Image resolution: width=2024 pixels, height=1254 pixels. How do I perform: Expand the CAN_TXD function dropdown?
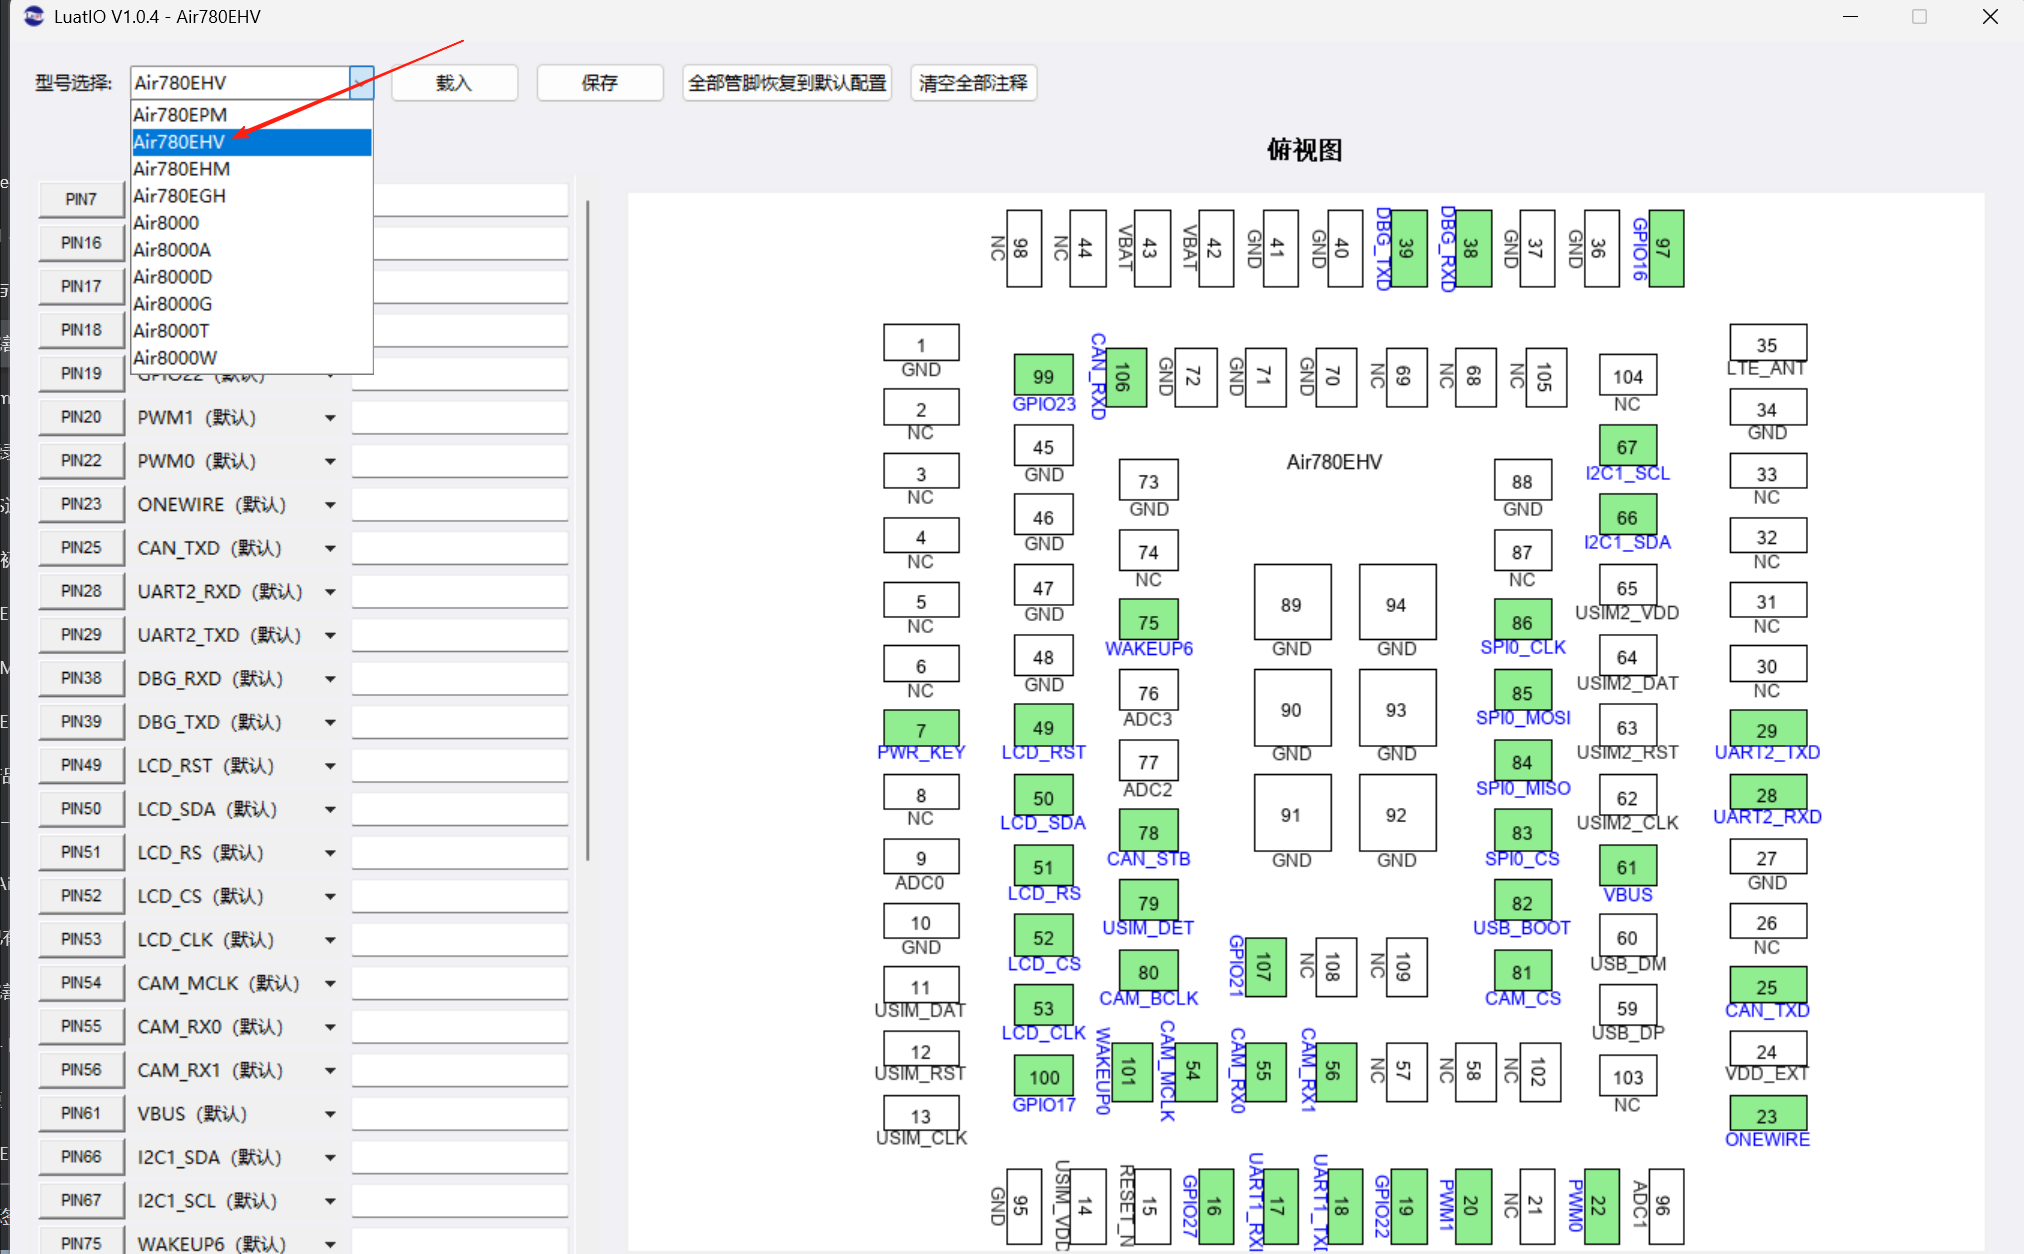click(x=330, y=548)
